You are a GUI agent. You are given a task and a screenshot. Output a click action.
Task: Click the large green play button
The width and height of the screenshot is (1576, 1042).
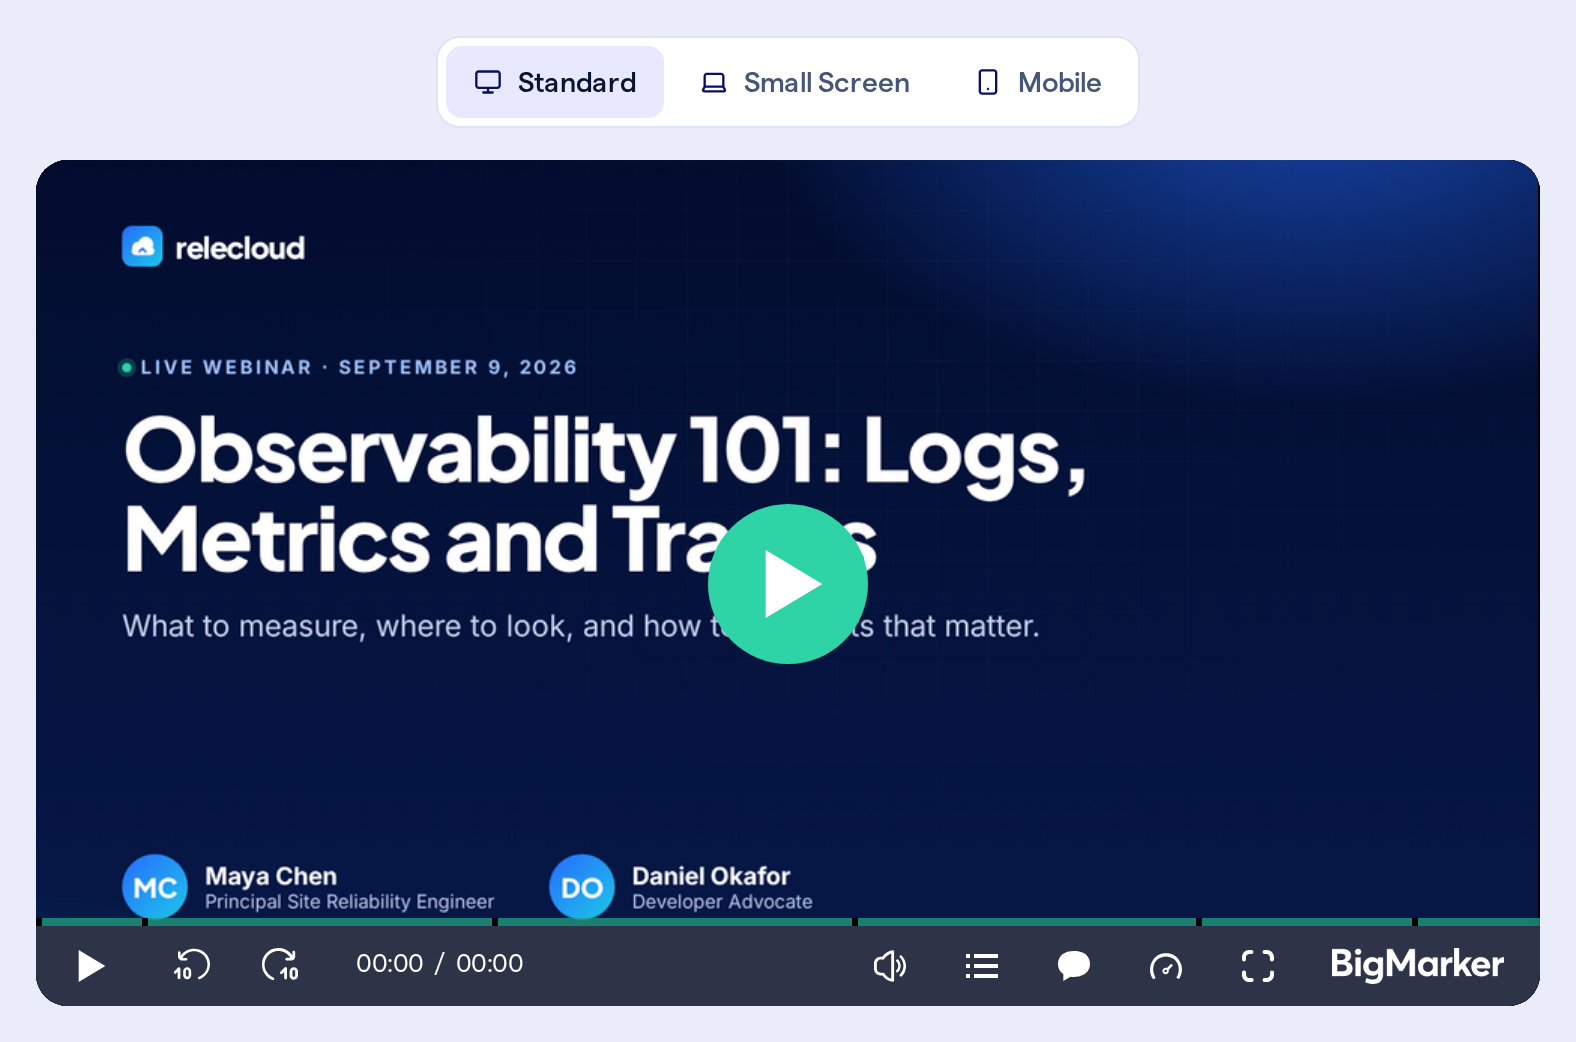pyautogui.click(x=788, y=584)
